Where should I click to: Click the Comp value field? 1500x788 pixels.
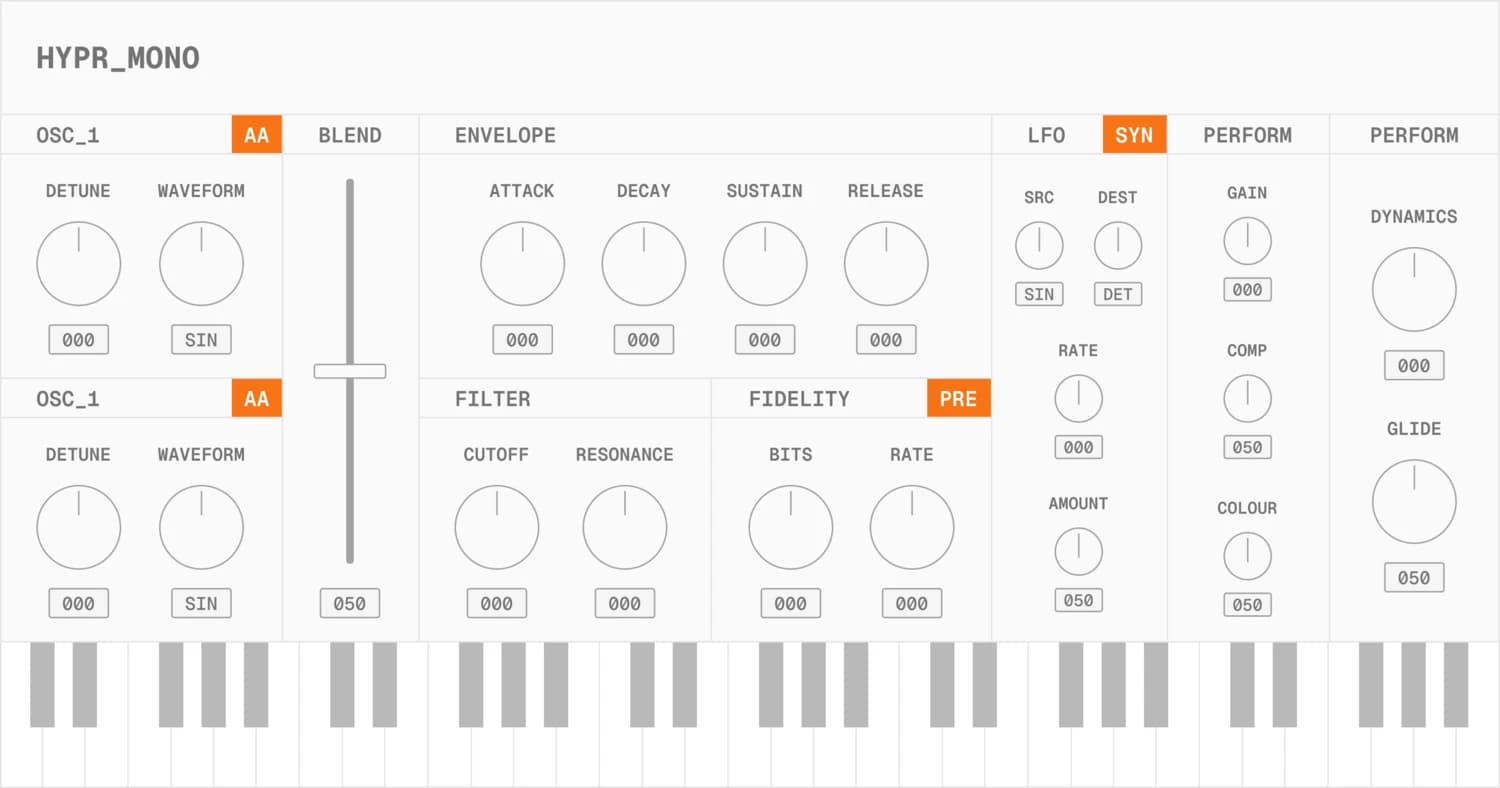pos(1247,447)
